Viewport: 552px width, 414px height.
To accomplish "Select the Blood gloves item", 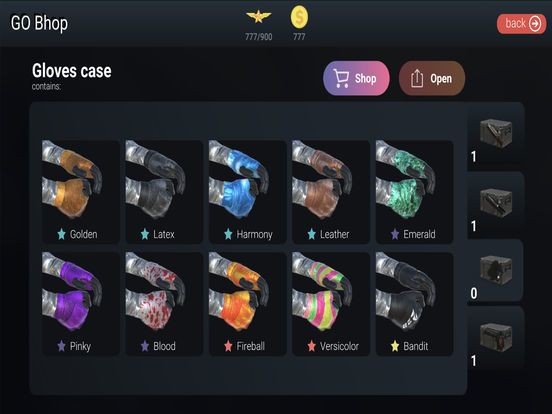I will pos(164,304).
